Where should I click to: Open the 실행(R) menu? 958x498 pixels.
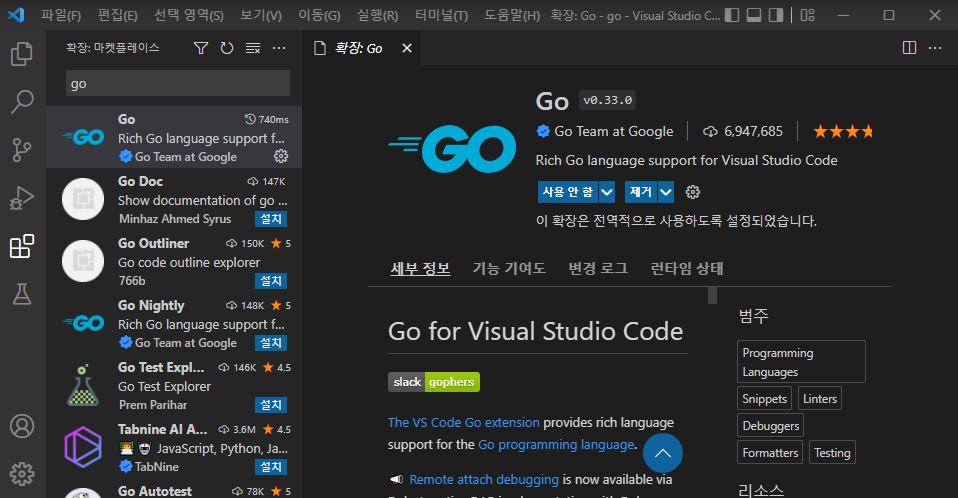pos(378,15)
